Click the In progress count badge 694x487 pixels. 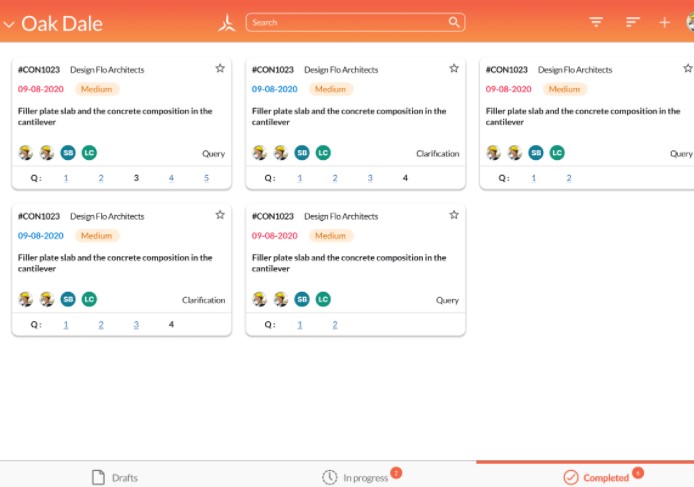(397, 473)
